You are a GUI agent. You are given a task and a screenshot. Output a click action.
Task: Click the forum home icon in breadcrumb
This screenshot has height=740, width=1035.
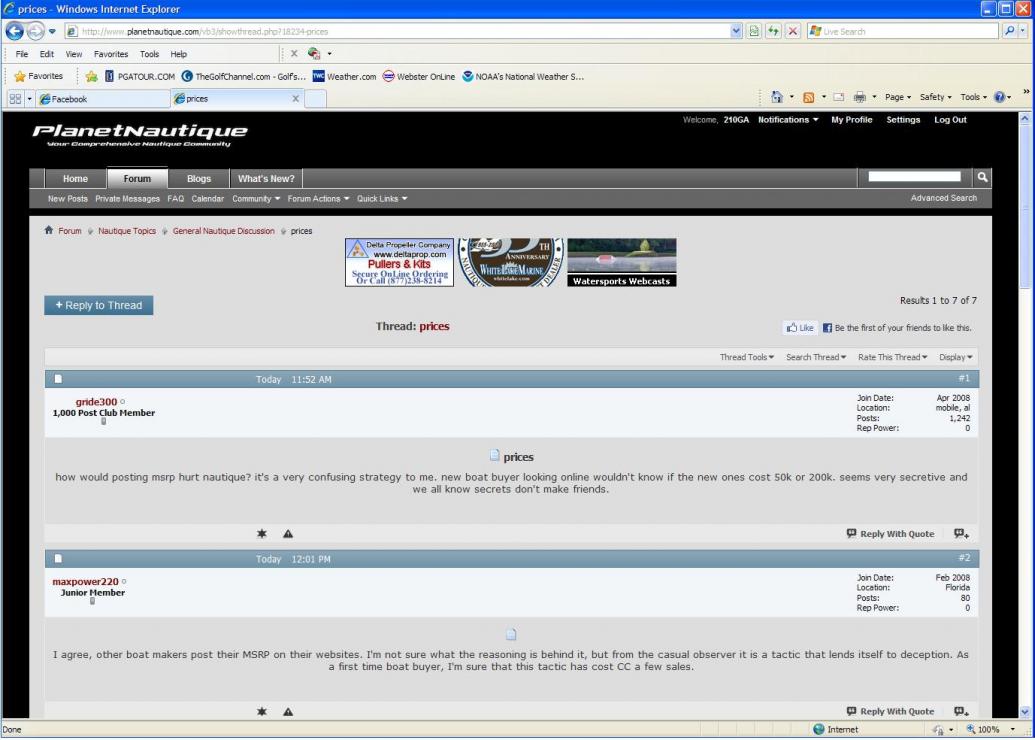coord(49,231)
